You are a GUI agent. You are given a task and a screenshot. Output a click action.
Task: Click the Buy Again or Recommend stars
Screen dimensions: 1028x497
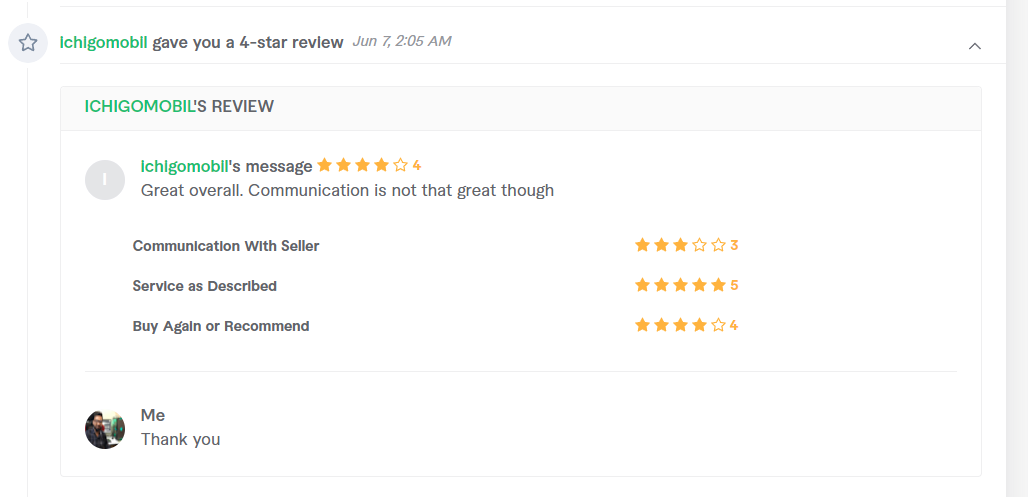coord(681,325)
